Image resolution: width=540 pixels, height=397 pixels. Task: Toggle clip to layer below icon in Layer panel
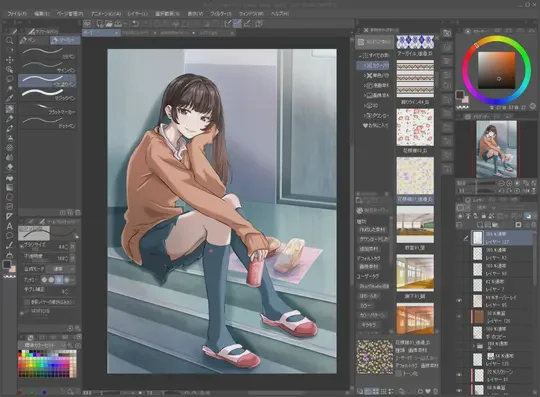(x=461, y=216)
